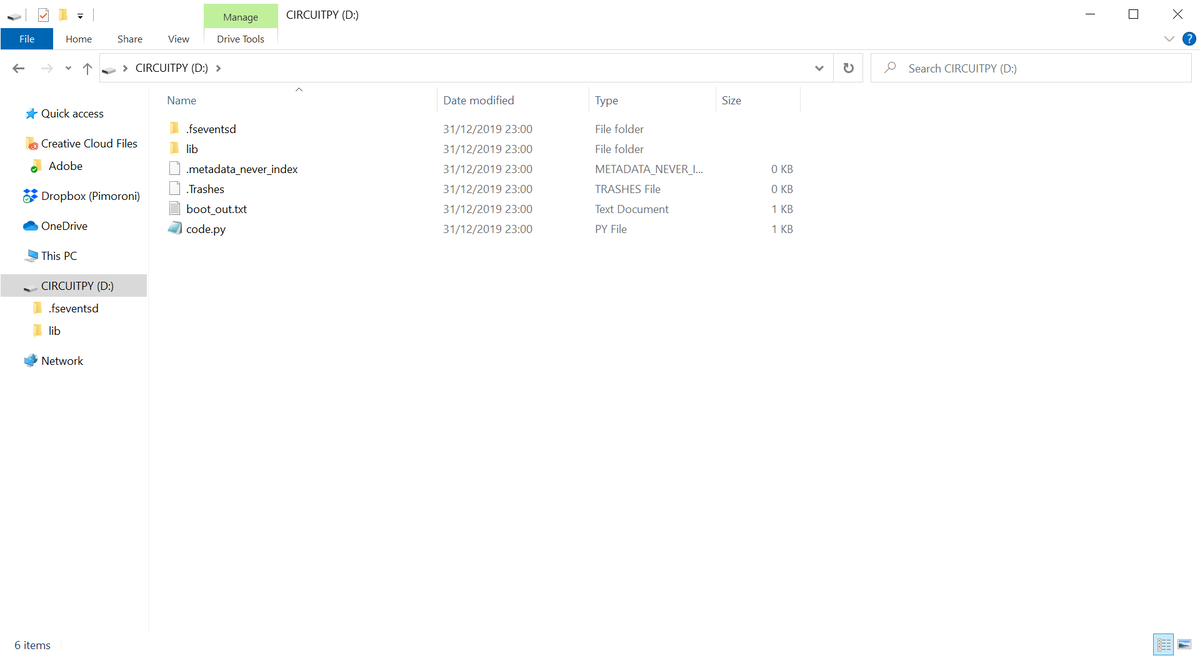This screenshot has width=1200, height=656.
Task: Refresh the CIRCUITPY folder view
Action: (848, 68)
